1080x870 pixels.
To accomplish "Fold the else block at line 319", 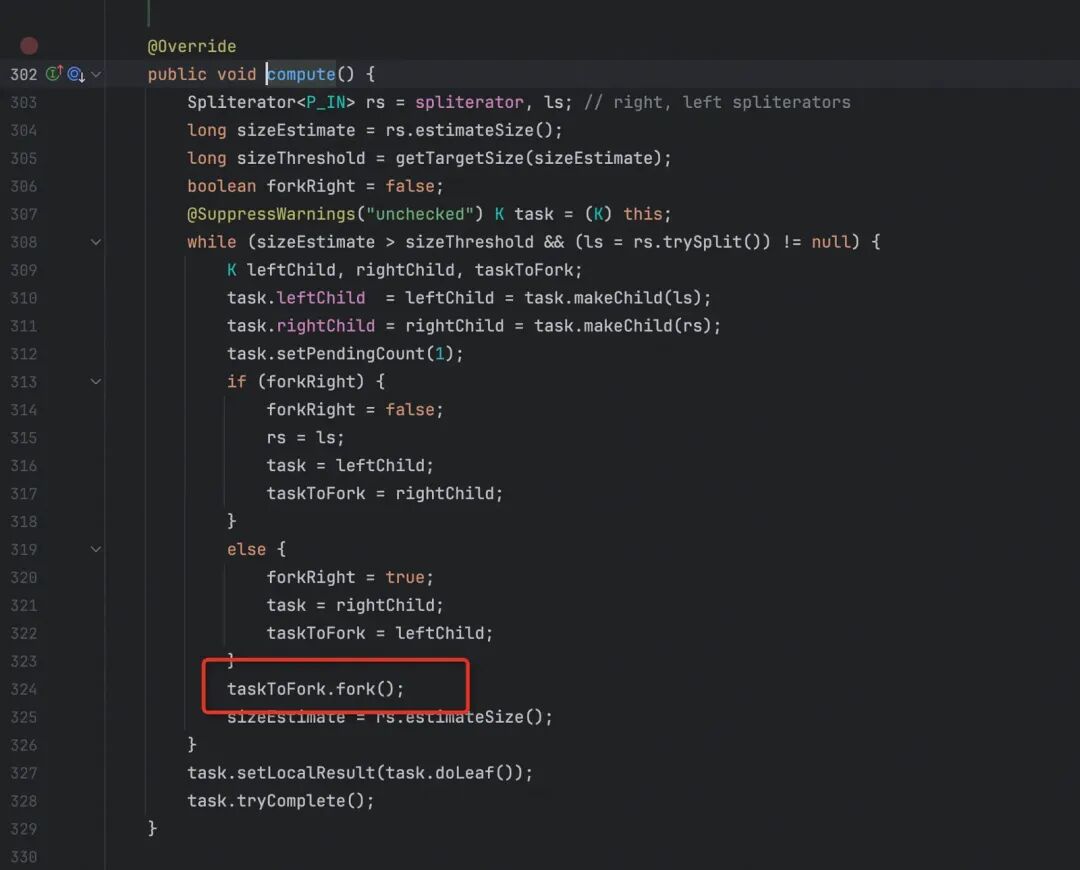I will click(96, 550).
